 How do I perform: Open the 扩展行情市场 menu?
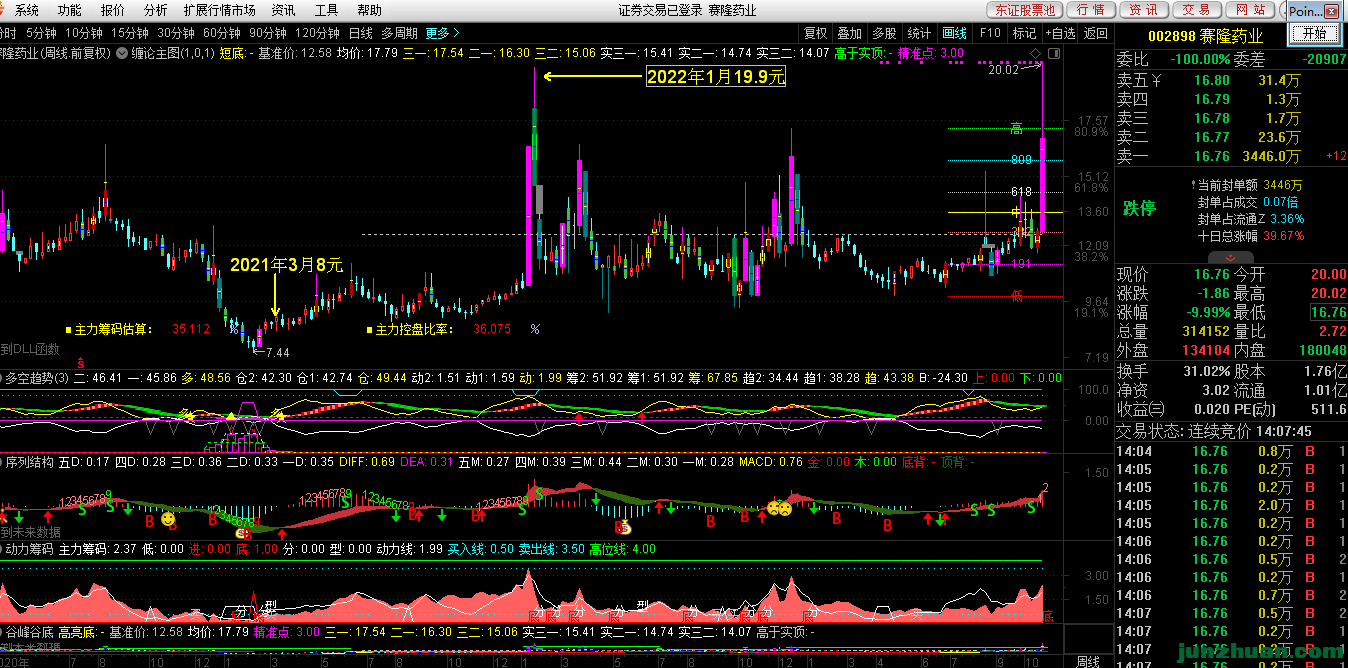[219, 10]
